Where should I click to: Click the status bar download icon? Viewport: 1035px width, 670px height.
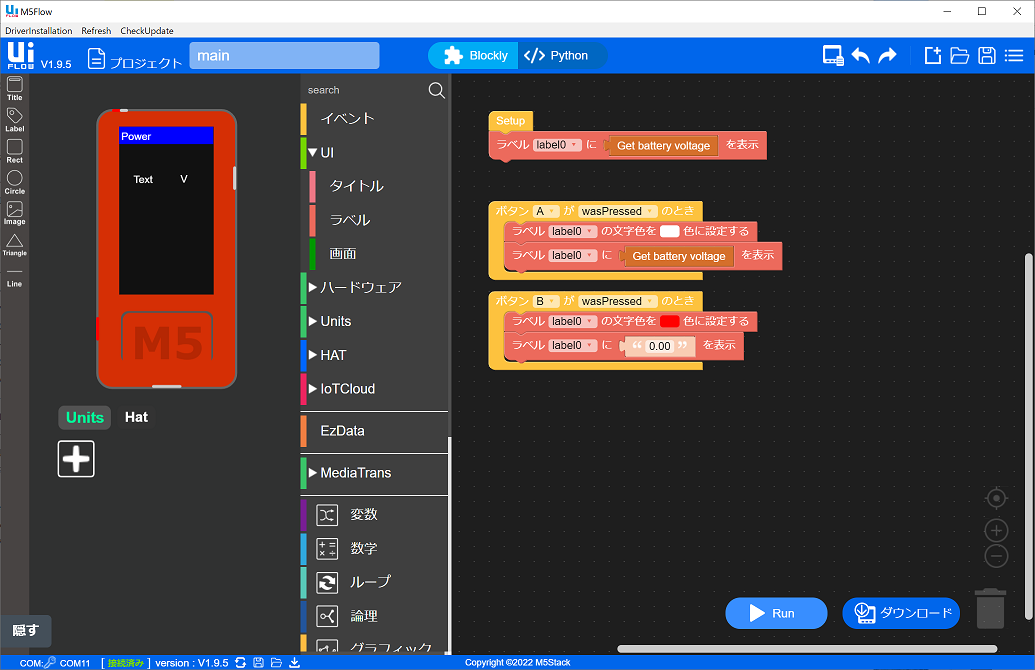tap(294, 662)
